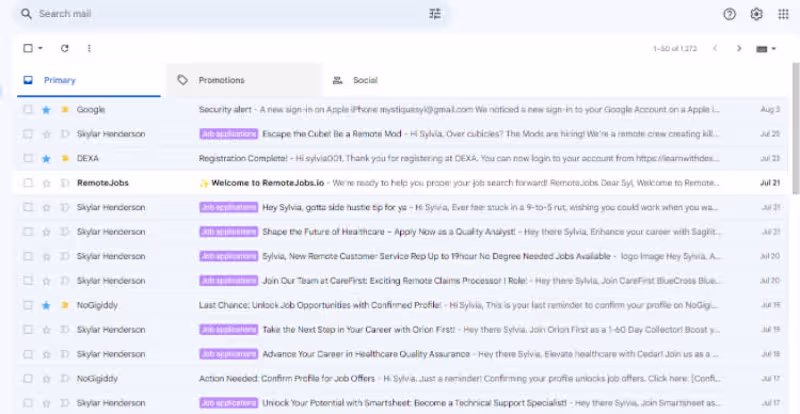
Task: Toggle importance marker on Google email
Action: coord(65,110)
